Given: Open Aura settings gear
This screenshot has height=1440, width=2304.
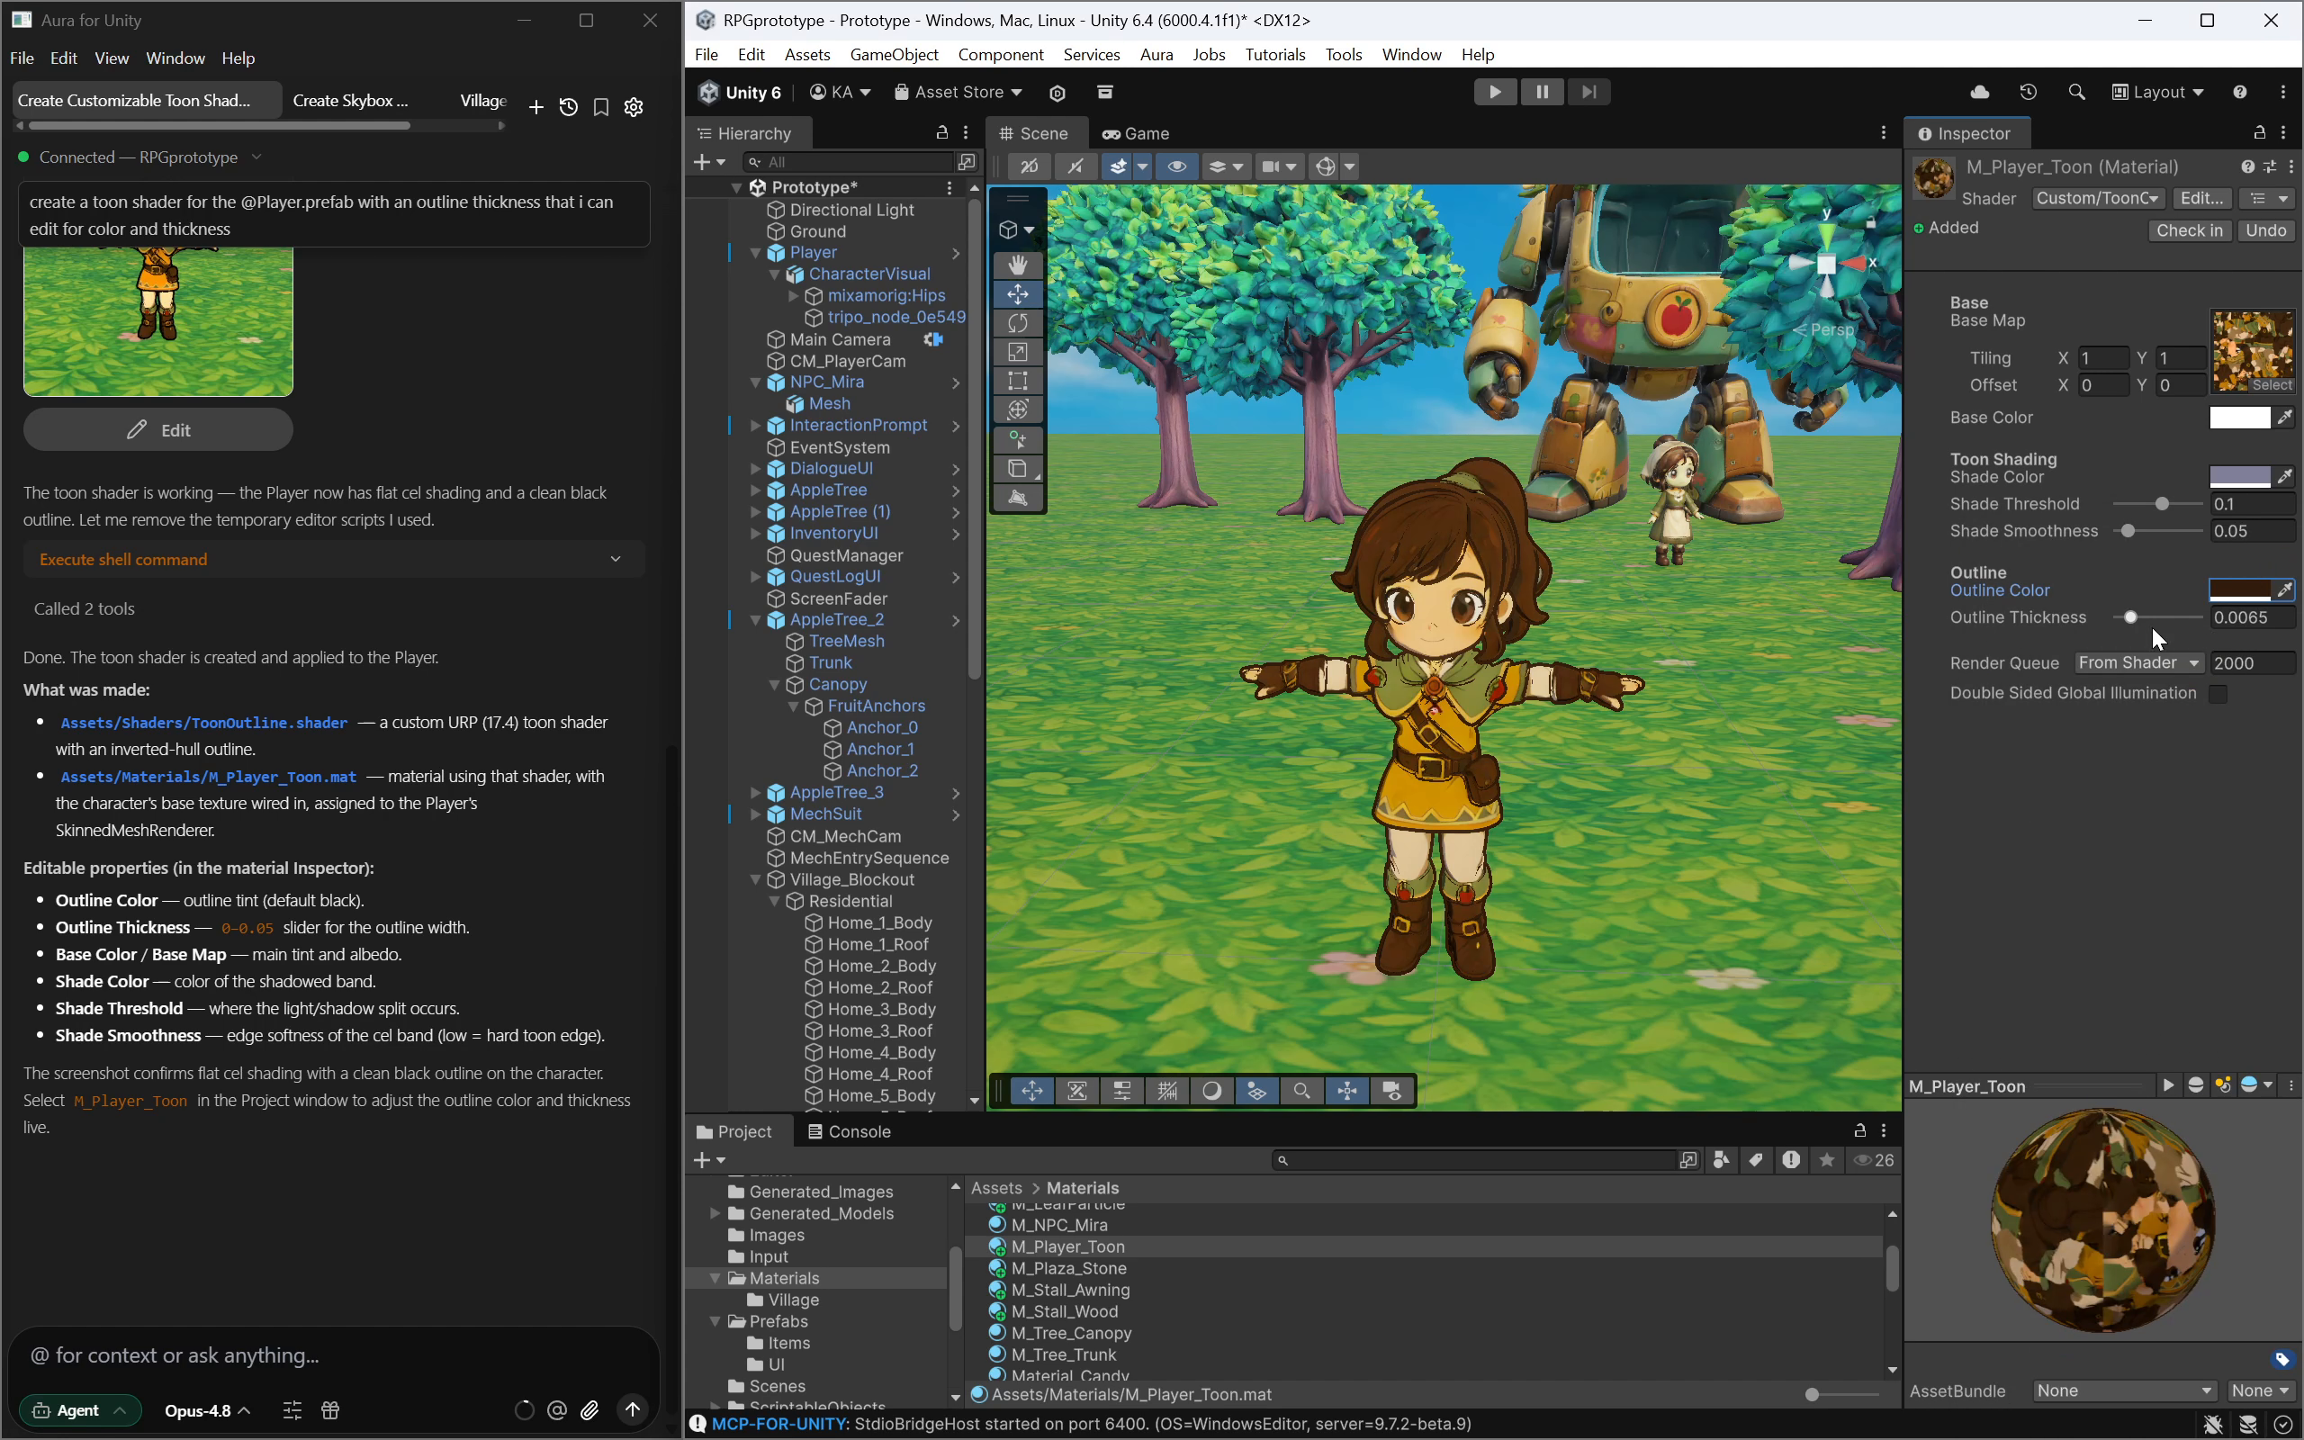Looking at the screenshot, I should click(x=634, y=107).
